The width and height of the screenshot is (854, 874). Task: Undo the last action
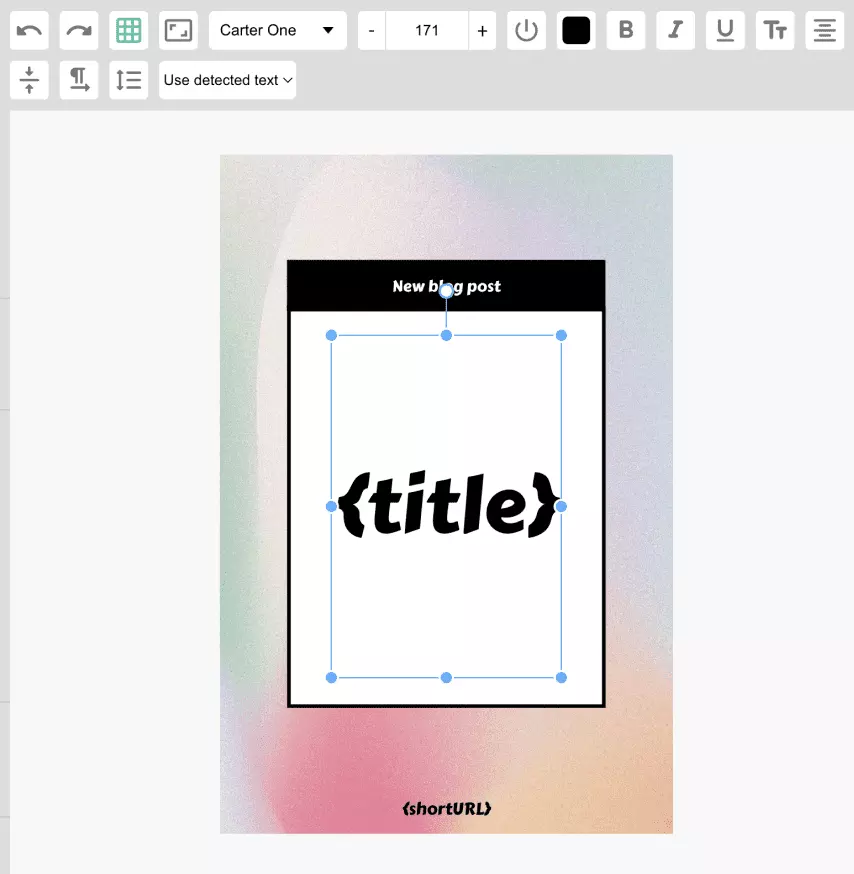pos(29,30)
